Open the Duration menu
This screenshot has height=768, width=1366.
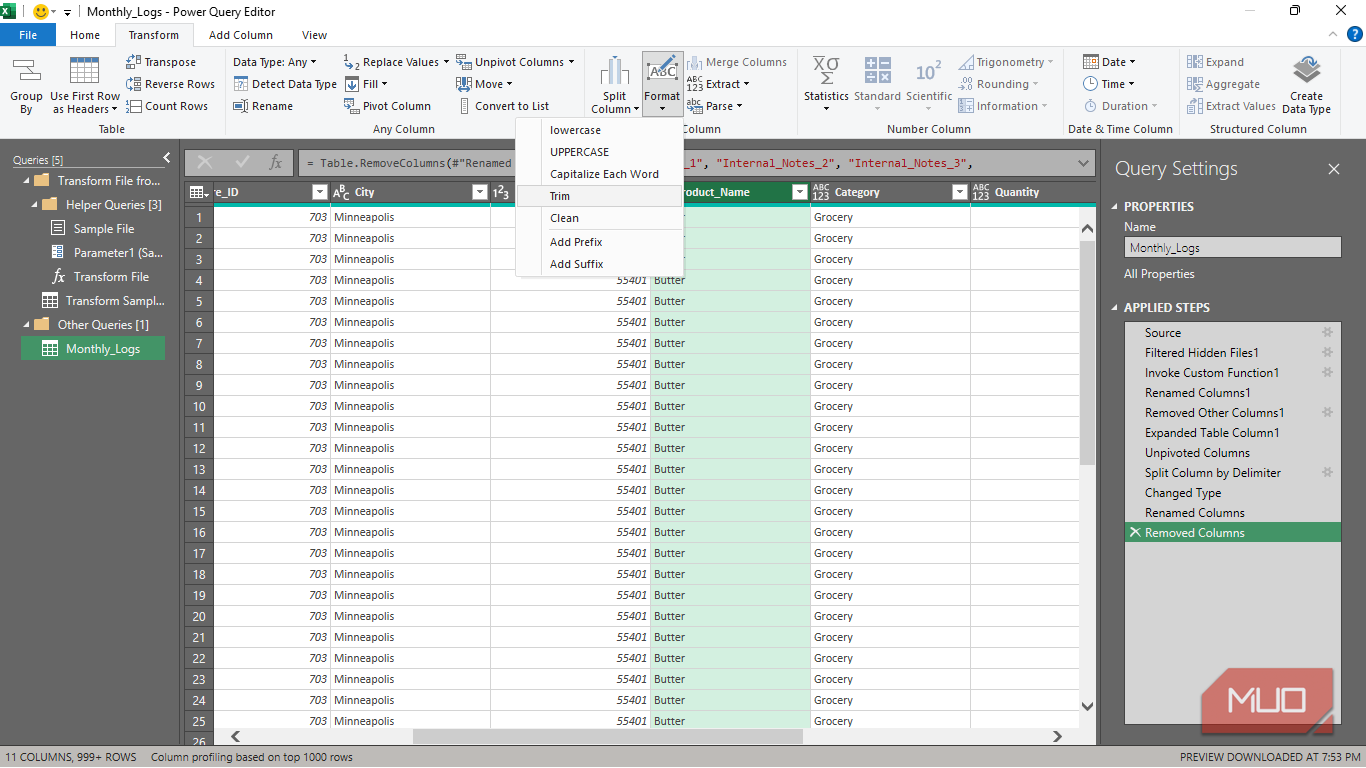tap(1120, 106)
